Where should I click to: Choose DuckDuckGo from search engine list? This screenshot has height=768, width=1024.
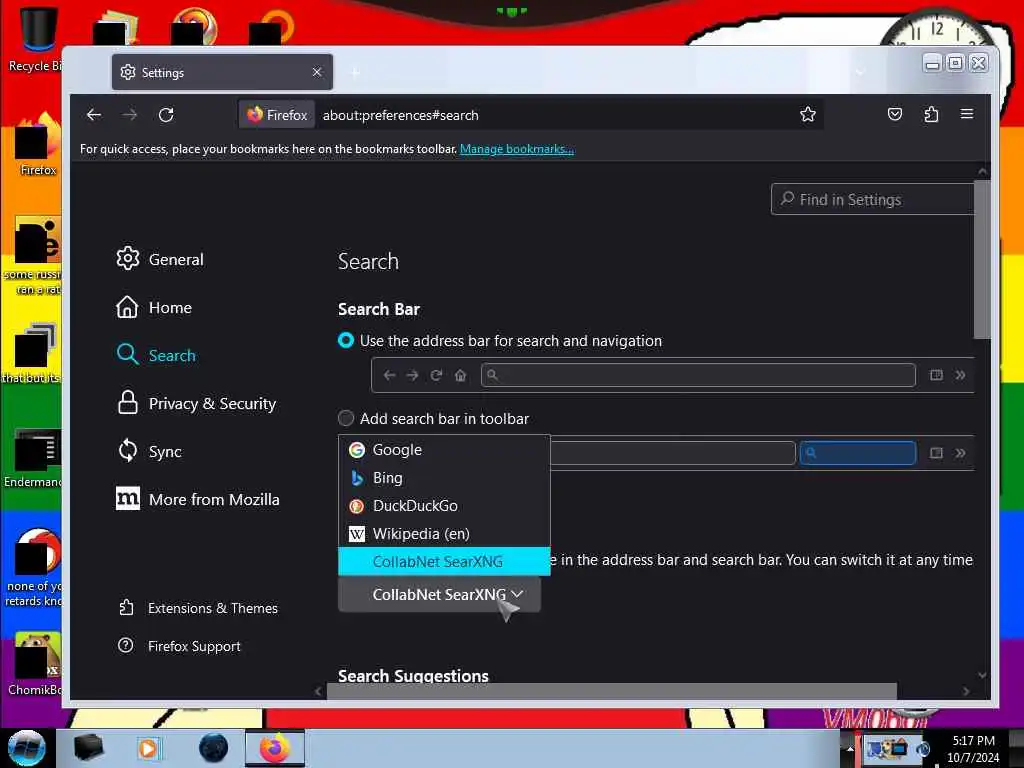click(x=444, y=506)
